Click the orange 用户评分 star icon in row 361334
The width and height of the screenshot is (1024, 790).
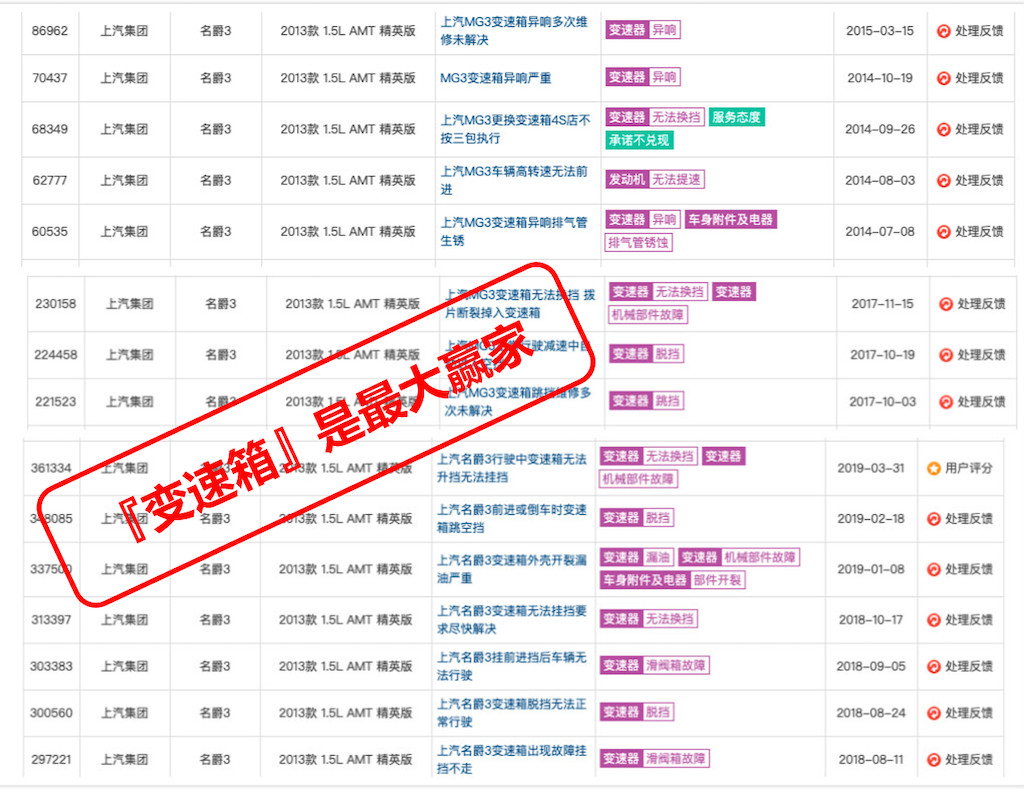point(934,468)
